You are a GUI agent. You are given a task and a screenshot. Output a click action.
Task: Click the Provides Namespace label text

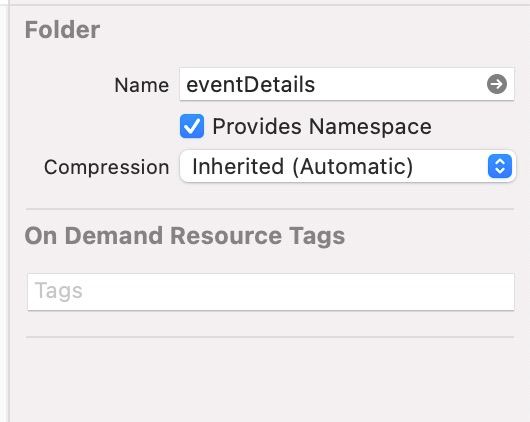click(322, 126)
